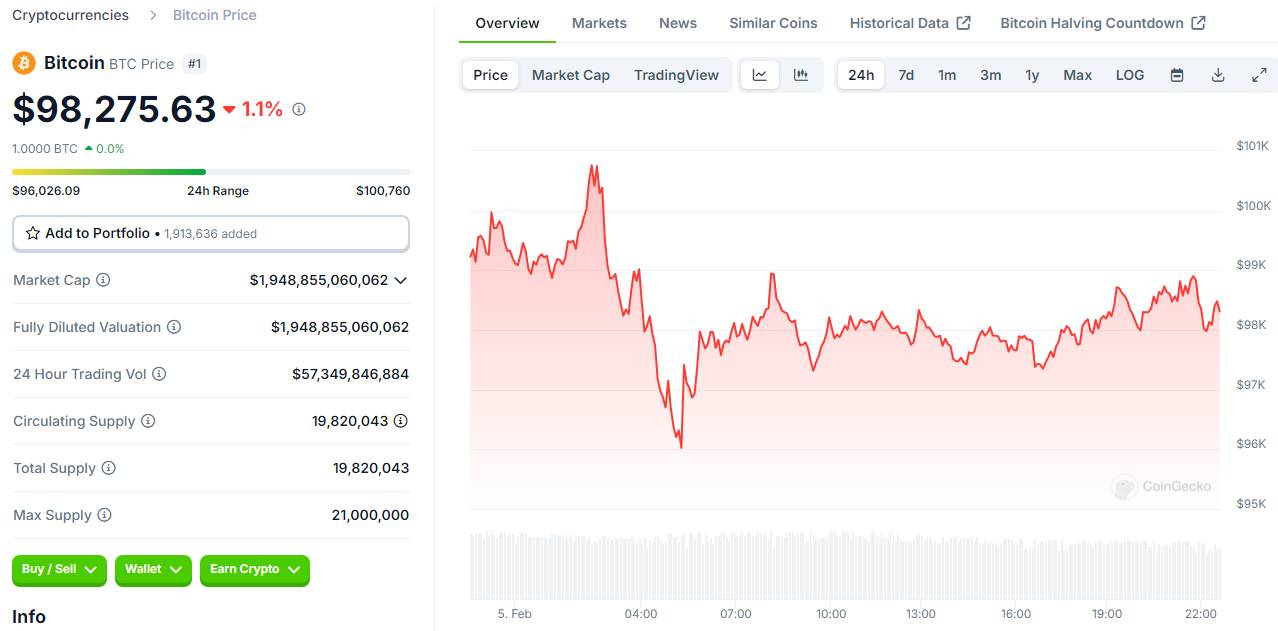Image resolution: width=1278 pixels, height=631 pixels.
Task: Switch to candlestick chart view icon
Action: coord(801,75)
